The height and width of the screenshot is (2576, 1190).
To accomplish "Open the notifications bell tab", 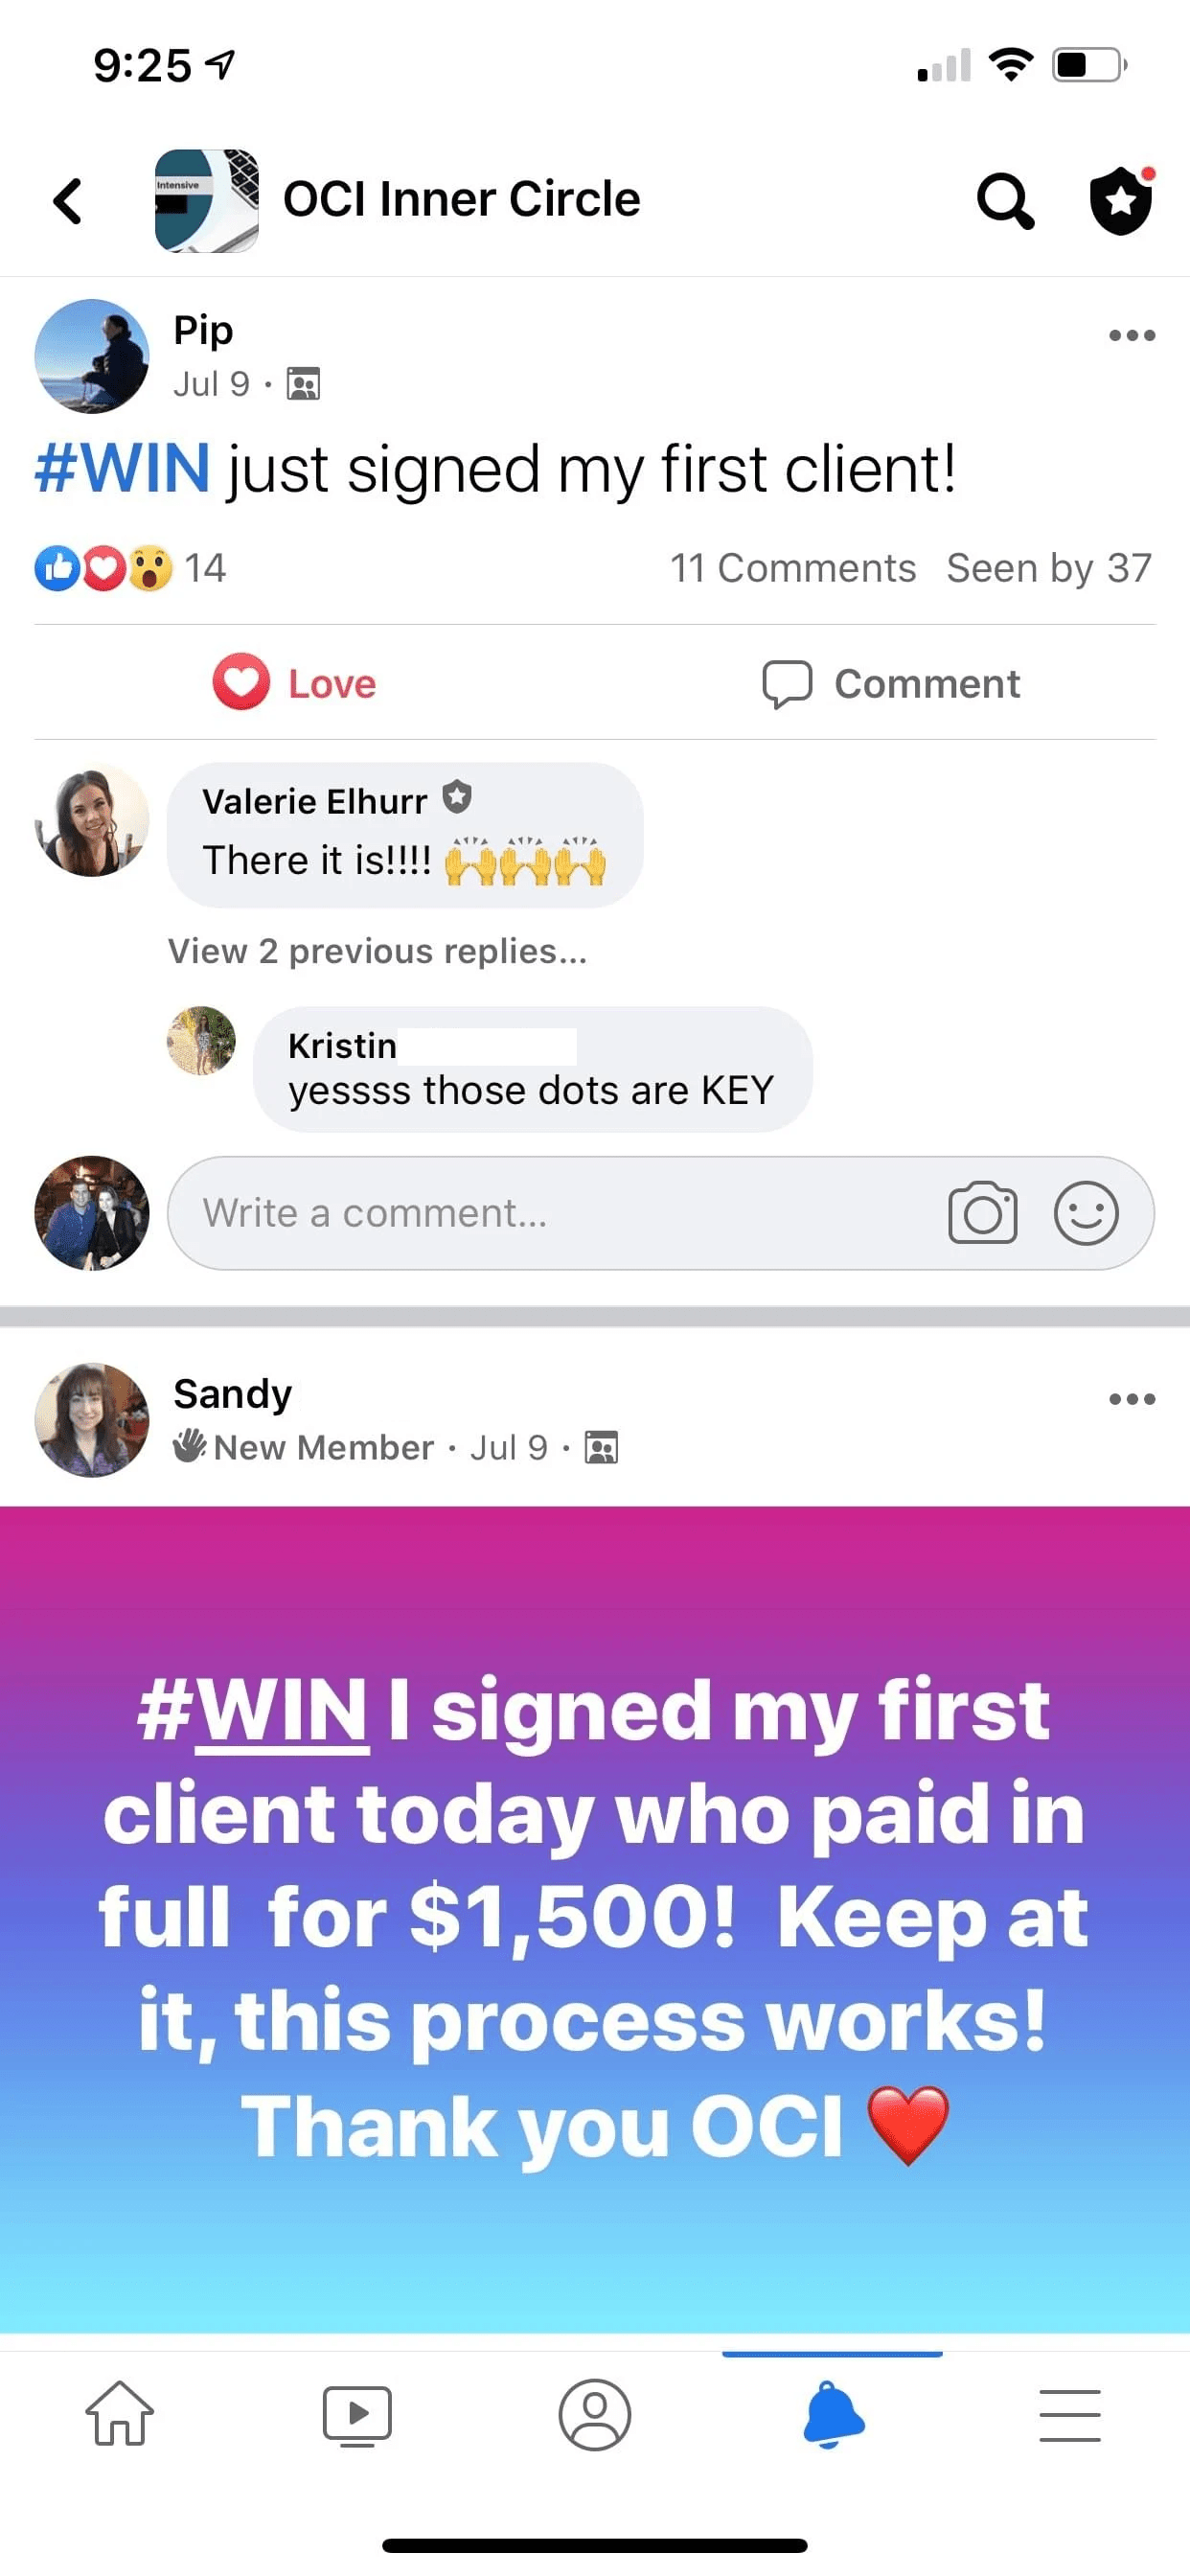I will 833,2414.
